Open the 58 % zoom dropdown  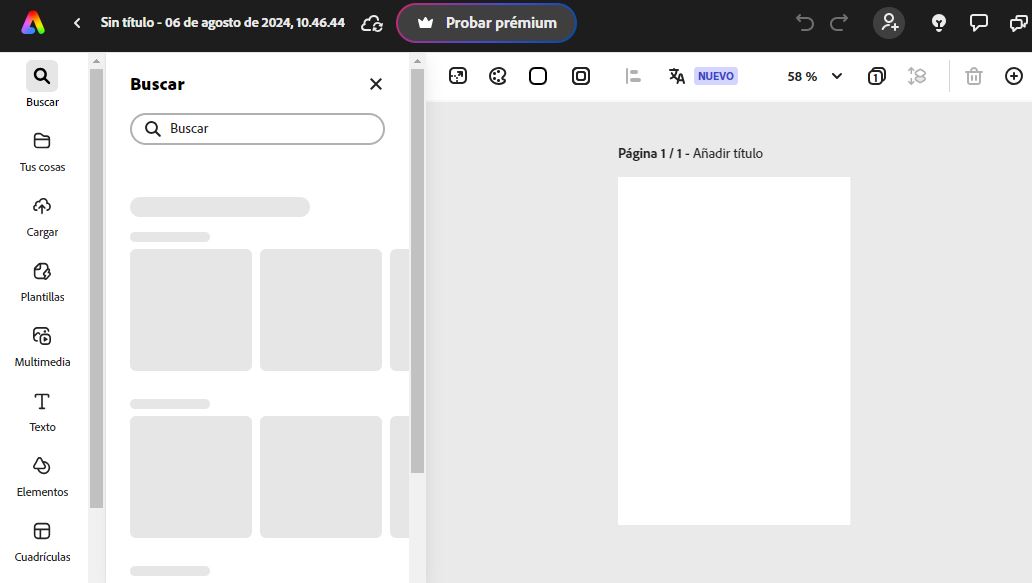[x=815, y=76]
